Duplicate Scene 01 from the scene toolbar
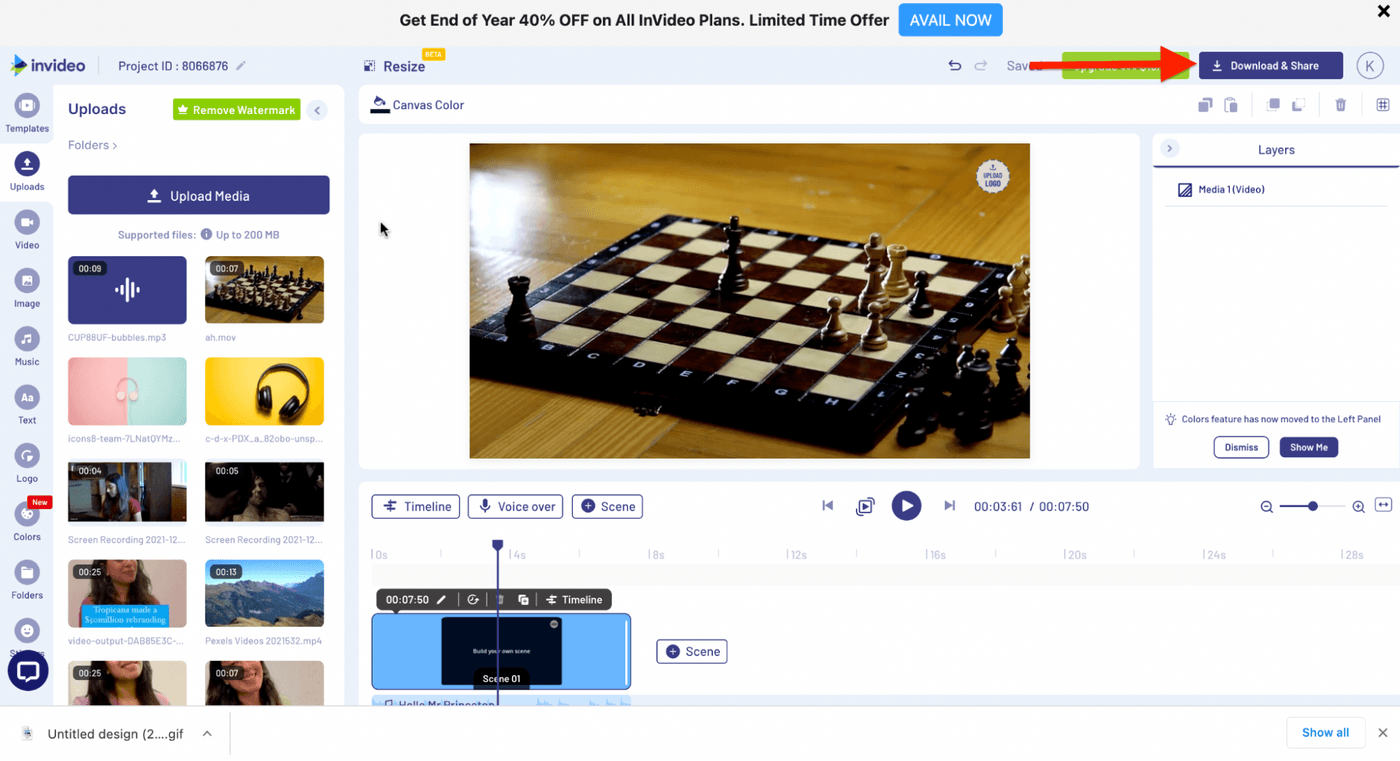The image size is (1400, 761). (x=523, y=600)
